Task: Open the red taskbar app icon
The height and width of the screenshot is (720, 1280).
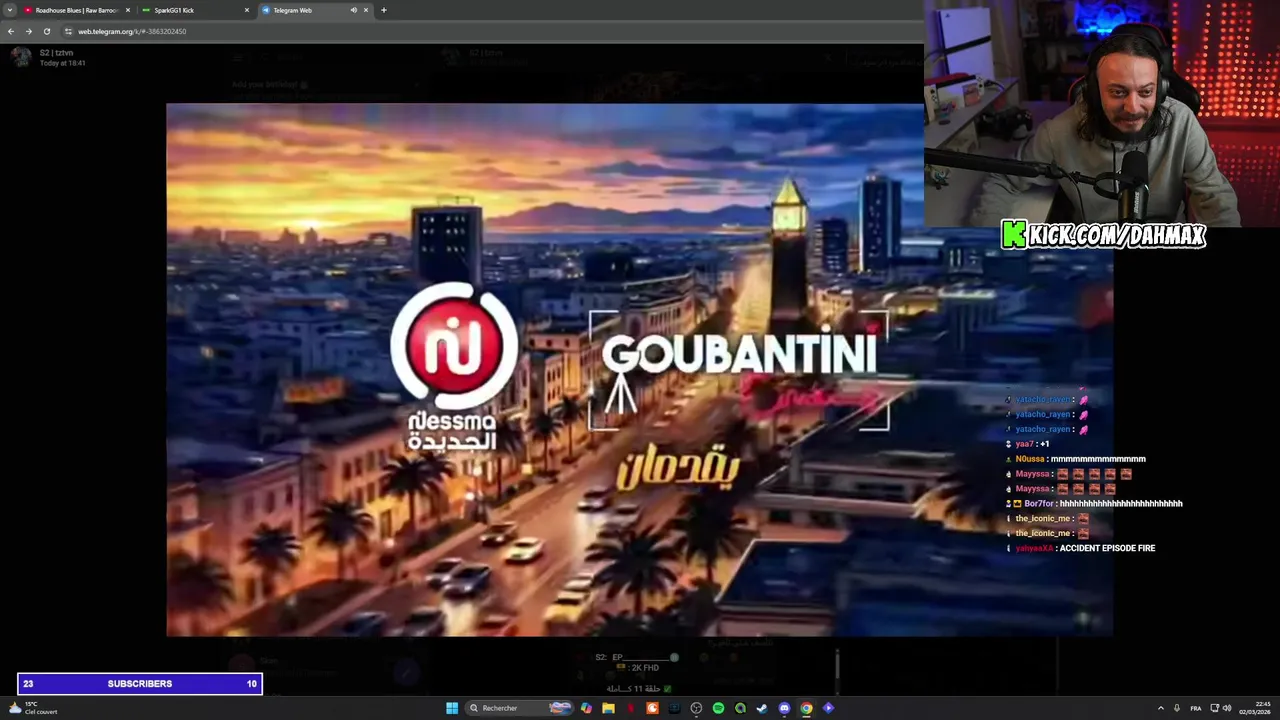Action: coord(630,708)
